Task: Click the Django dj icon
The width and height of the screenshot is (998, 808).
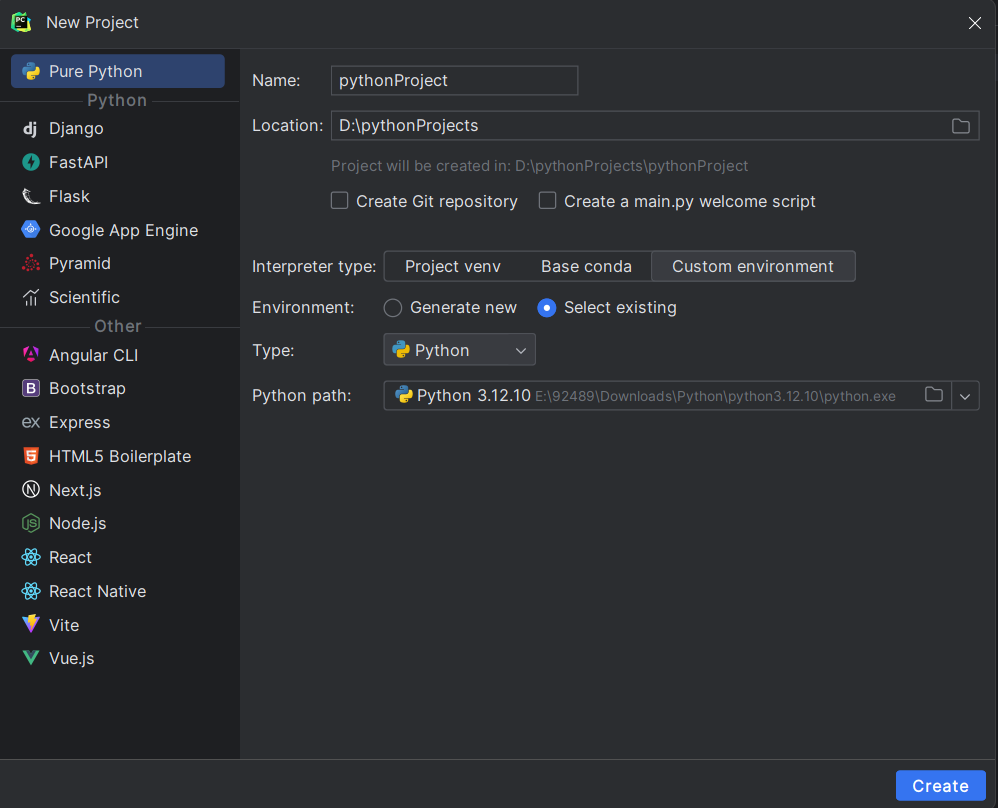Action: 31,129
